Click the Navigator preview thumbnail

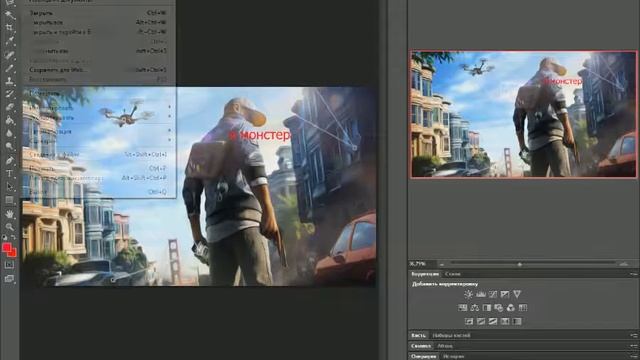pyautogui.click(x=523, y=114)
